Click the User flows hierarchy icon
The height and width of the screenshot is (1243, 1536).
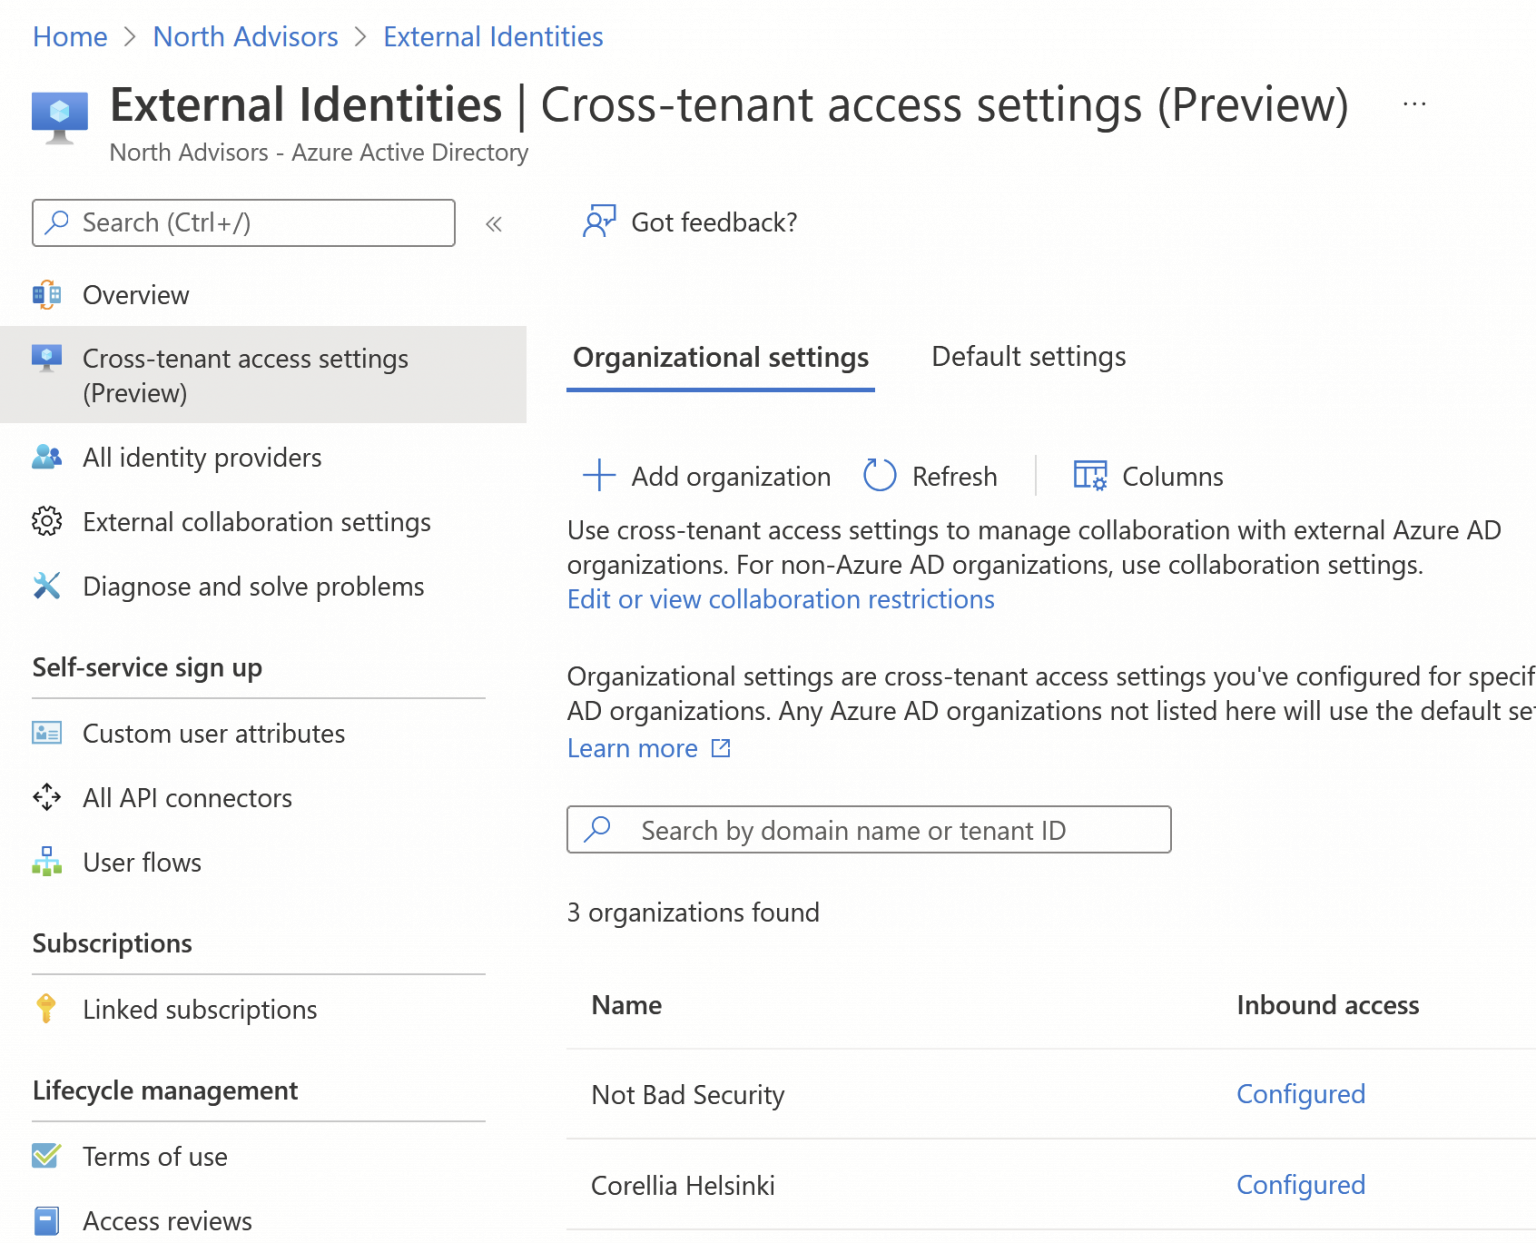point(47,862)
